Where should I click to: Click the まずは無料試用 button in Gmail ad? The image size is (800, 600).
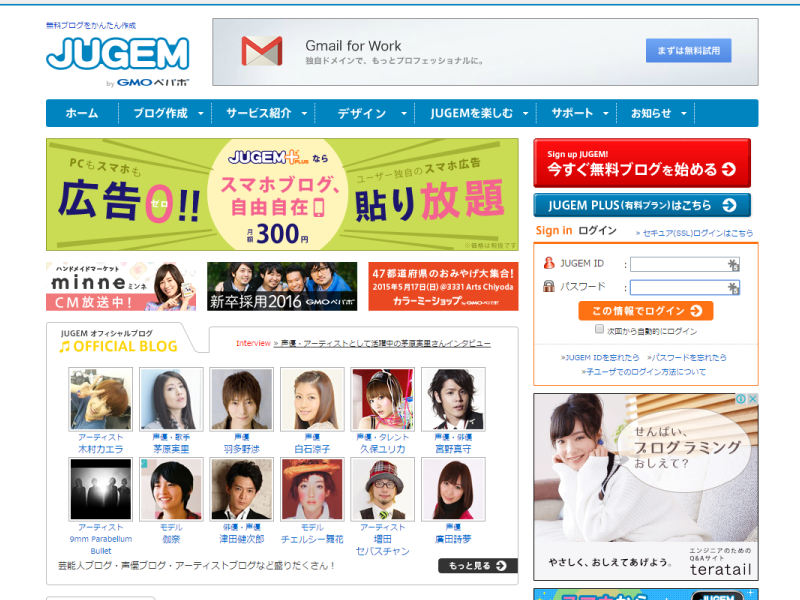point(688,51)
